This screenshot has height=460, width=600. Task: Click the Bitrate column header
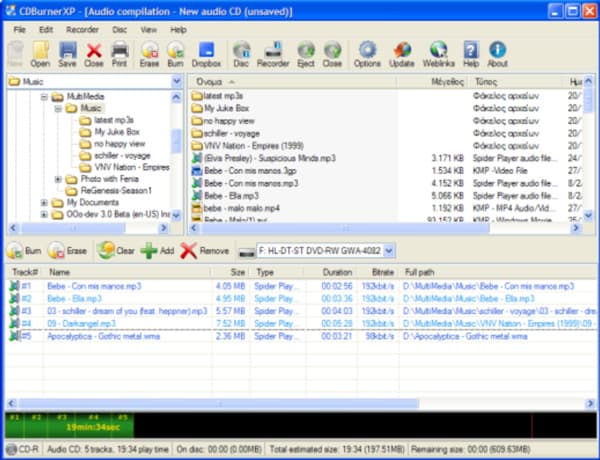[x=378, y=272]
